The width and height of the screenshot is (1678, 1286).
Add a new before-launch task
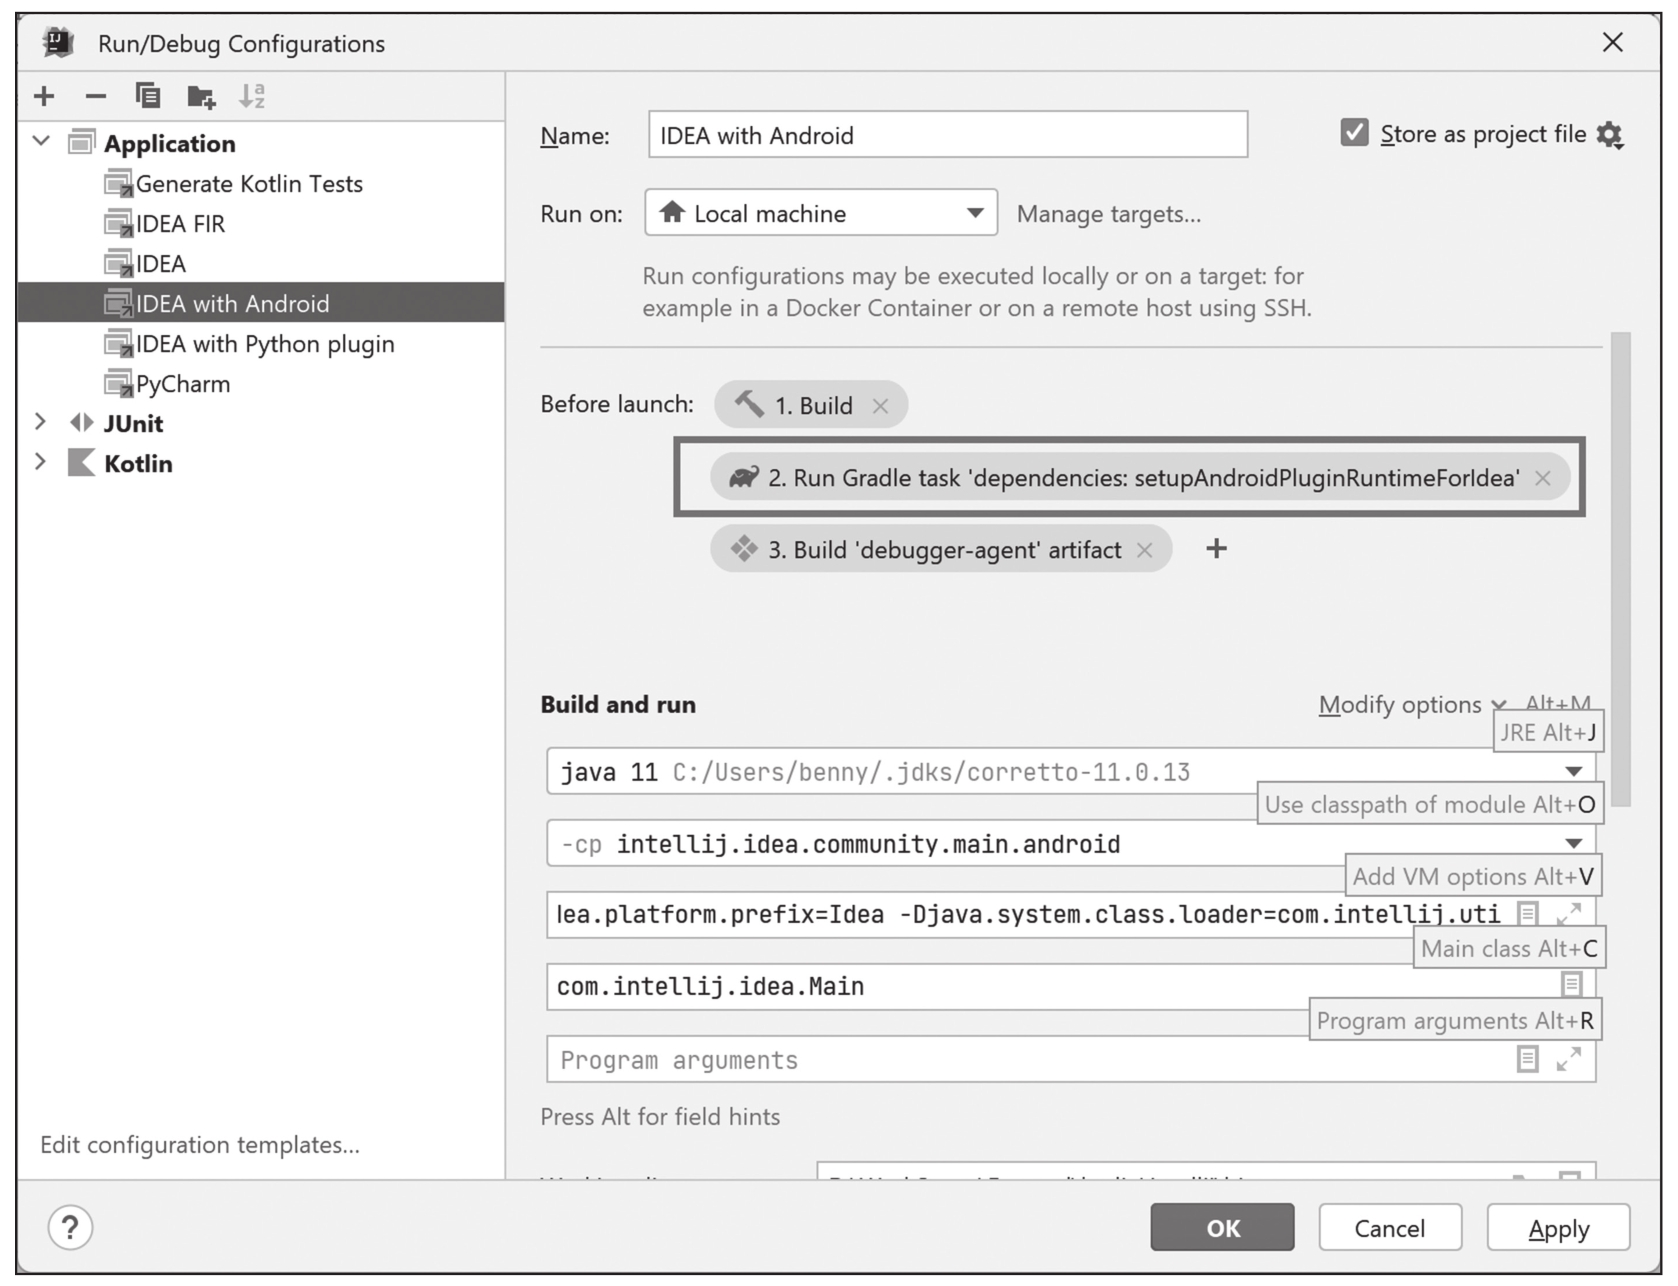coord(1216,549)
